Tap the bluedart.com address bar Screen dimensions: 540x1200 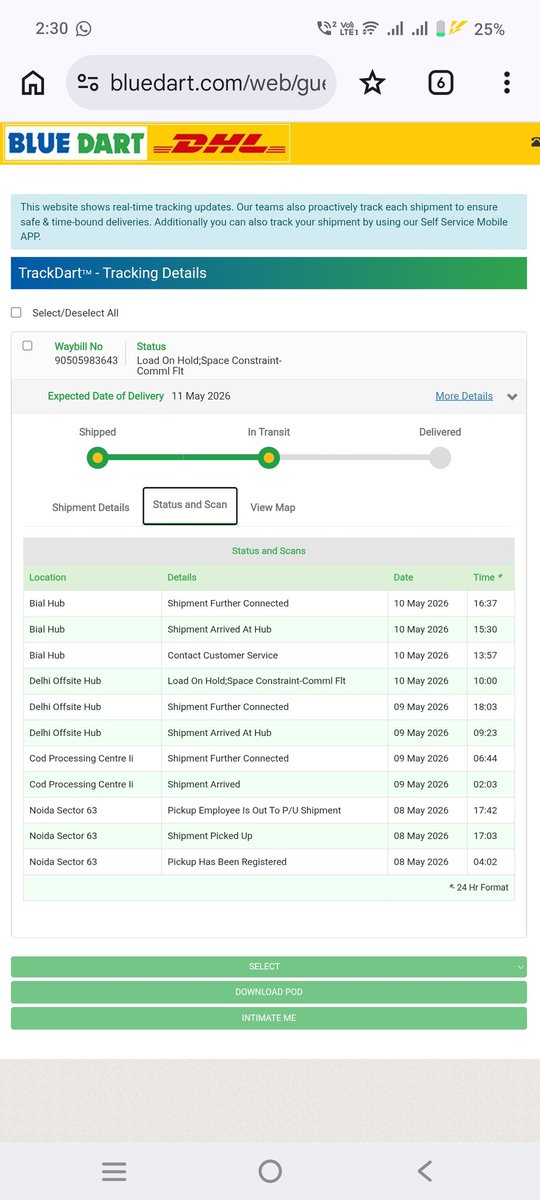click(x=201, y=83)
